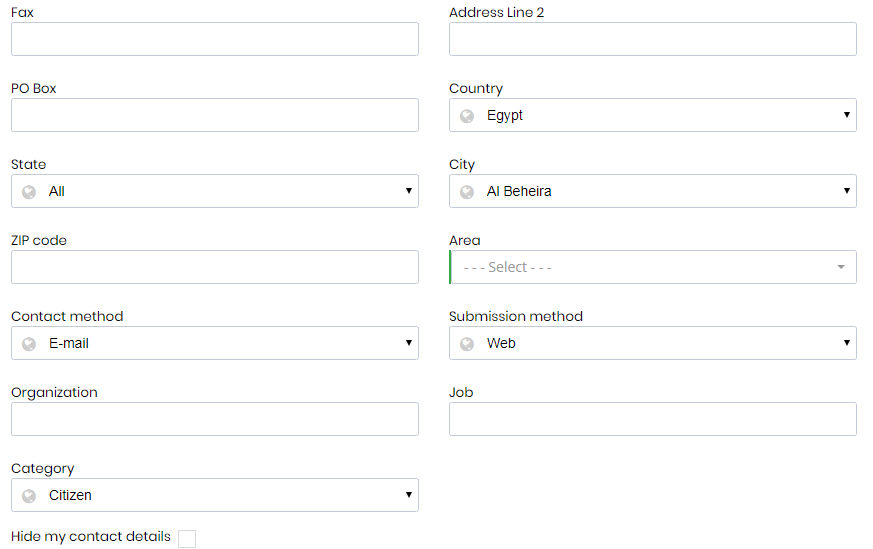Expand the Contact method E-mail dropdown arrow

coord(409,343)
